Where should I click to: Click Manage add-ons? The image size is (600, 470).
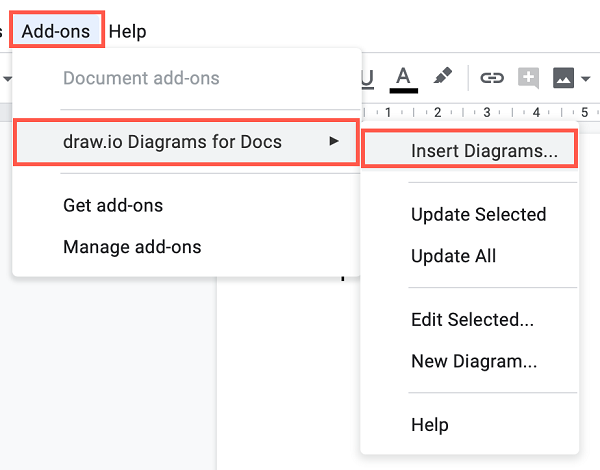pos(186,247)
